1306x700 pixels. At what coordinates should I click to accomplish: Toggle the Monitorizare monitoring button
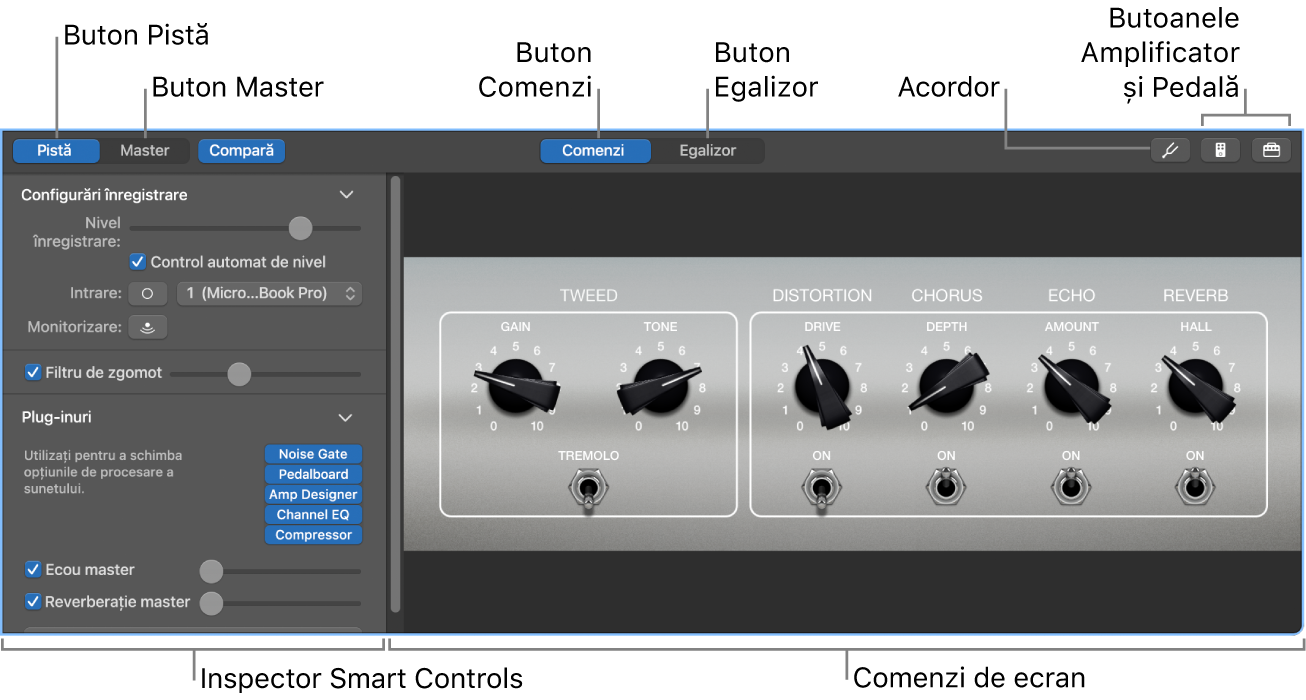[148, 327]
